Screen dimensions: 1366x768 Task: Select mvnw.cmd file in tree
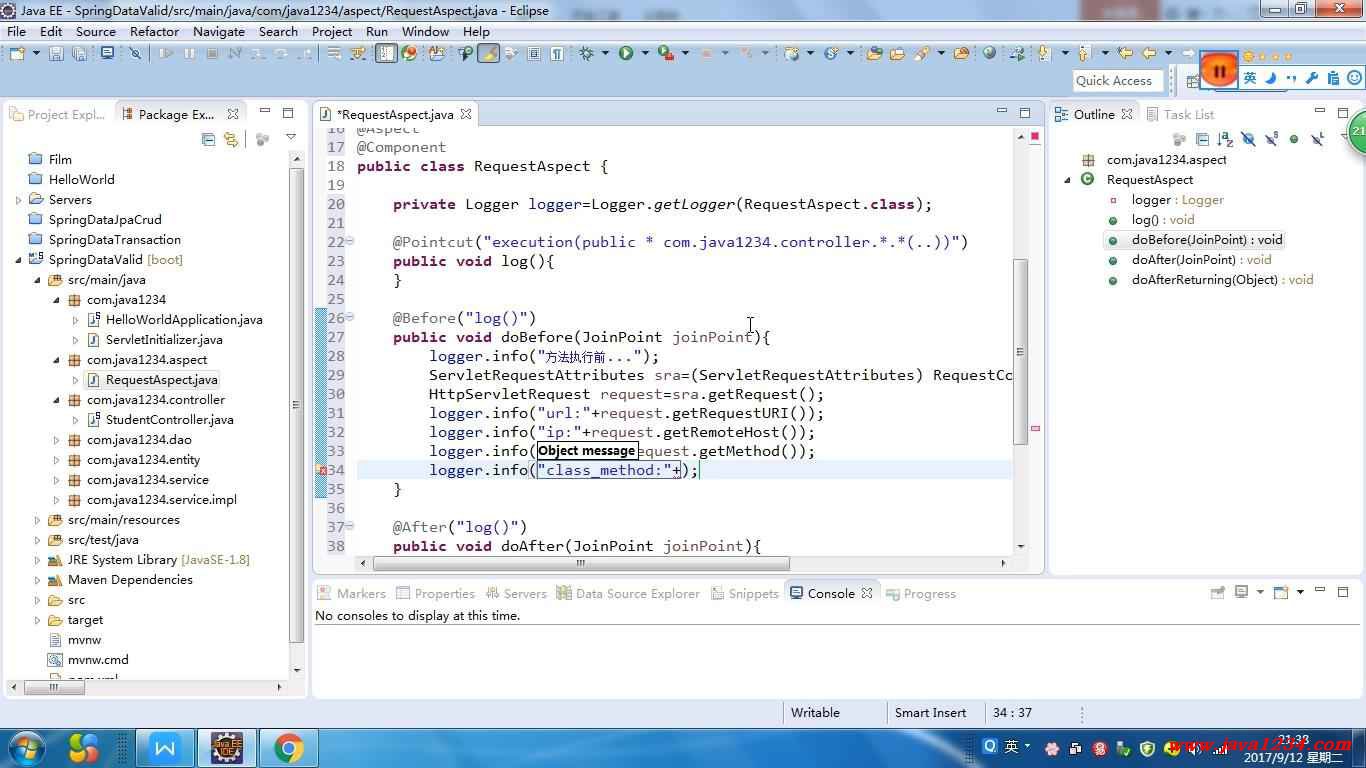click(x=98, y=660)
